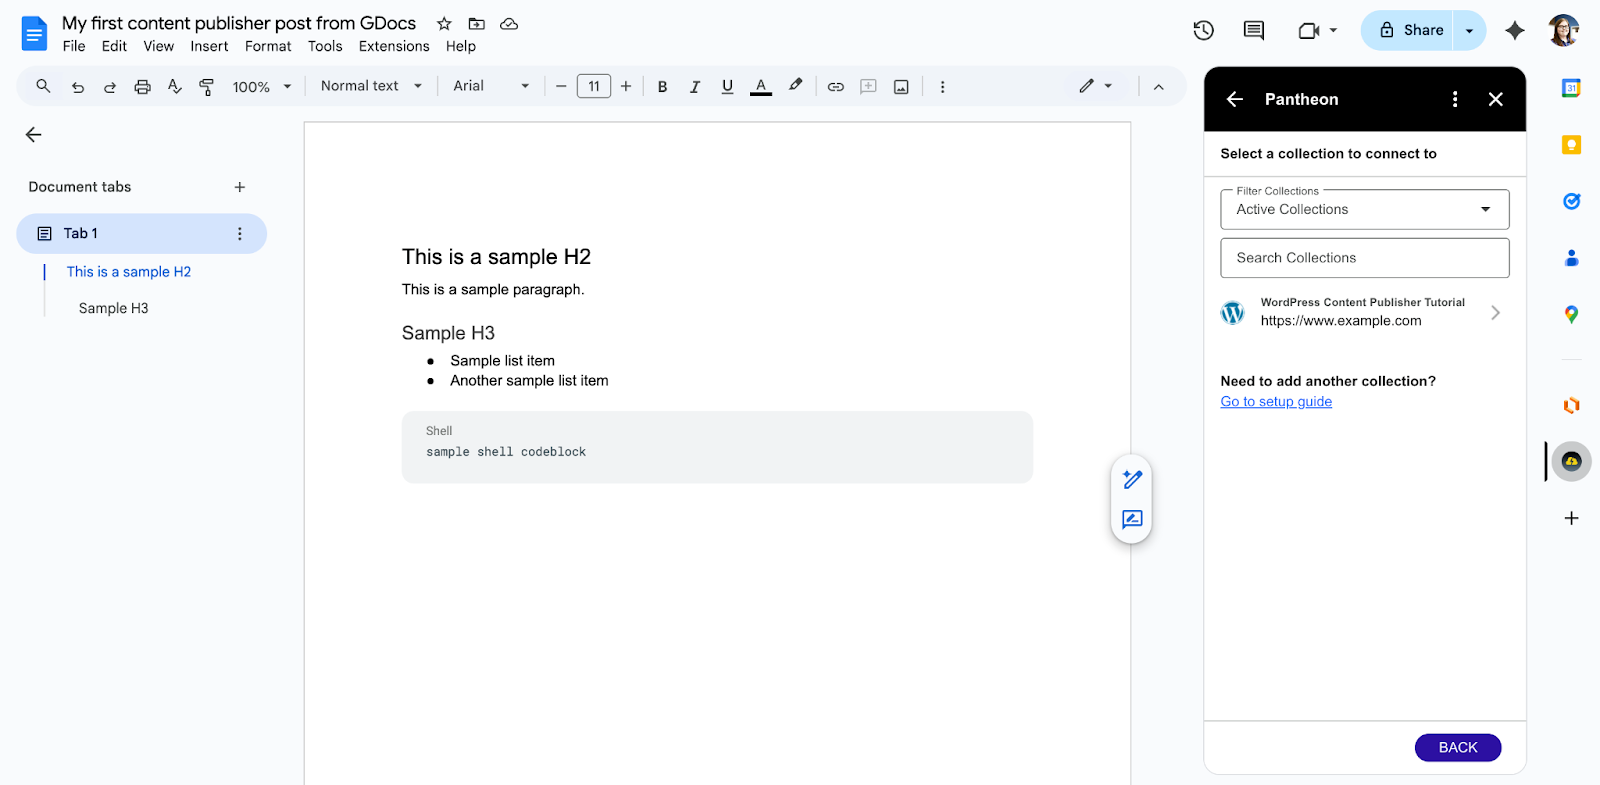Image resolution: width=1600 pixels, height=785 pixels.
Task: Search the menus magnifier icon
Action: tap(43, 87)
